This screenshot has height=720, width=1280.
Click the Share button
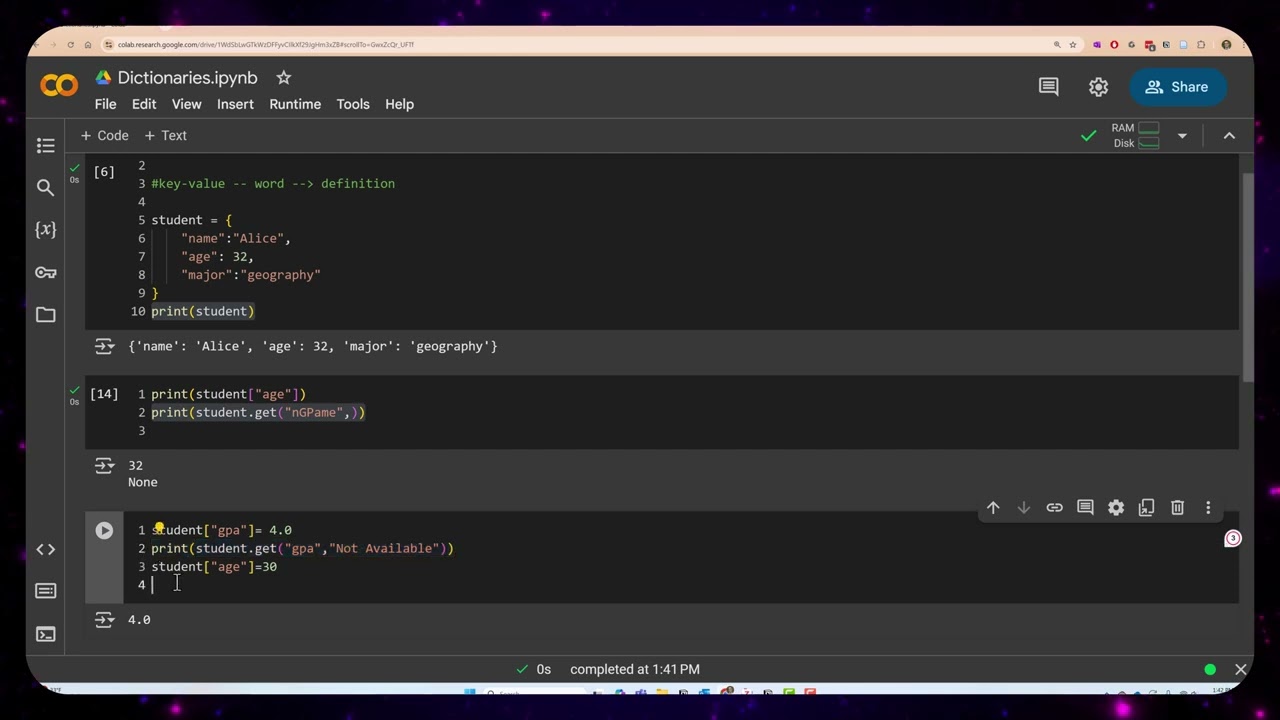[1178, 87]
